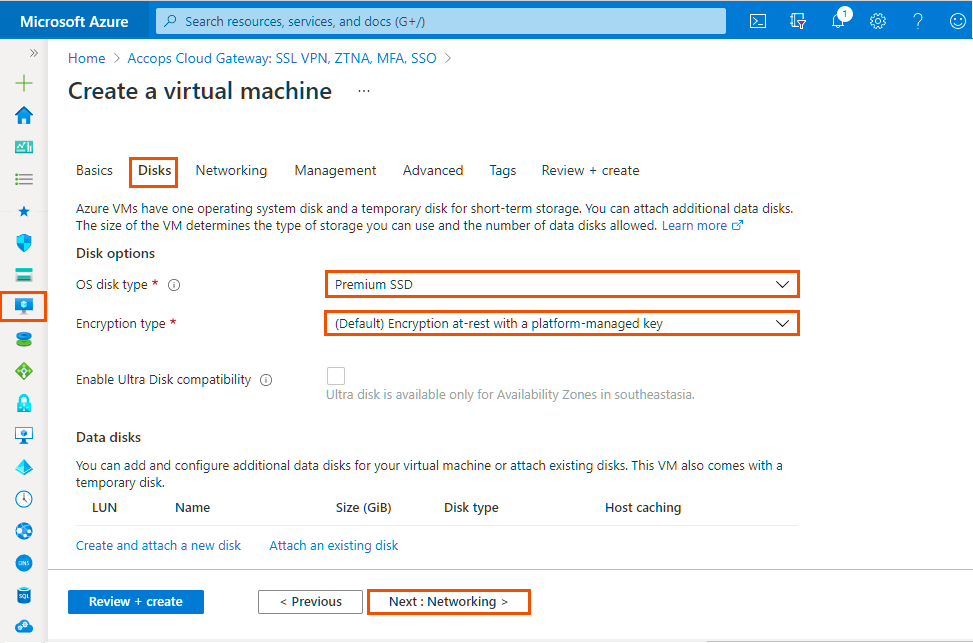The width and height of the screenshot is (973, 643).
Task: Follow the Learn more link
Action: [x=702, y=226]
